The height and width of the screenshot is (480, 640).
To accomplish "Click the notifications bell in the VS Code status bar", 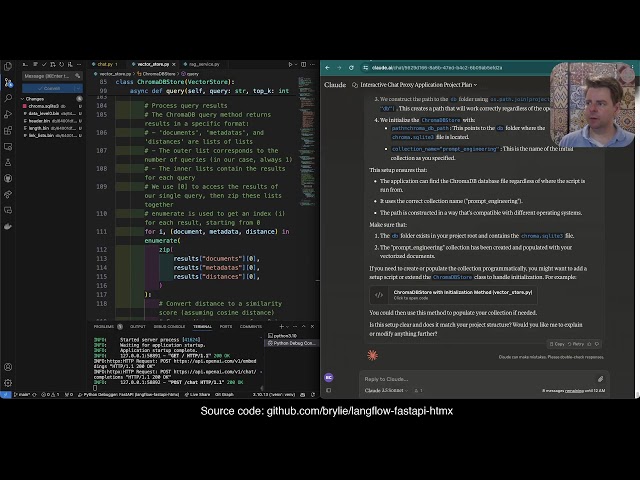I will 313,395.
